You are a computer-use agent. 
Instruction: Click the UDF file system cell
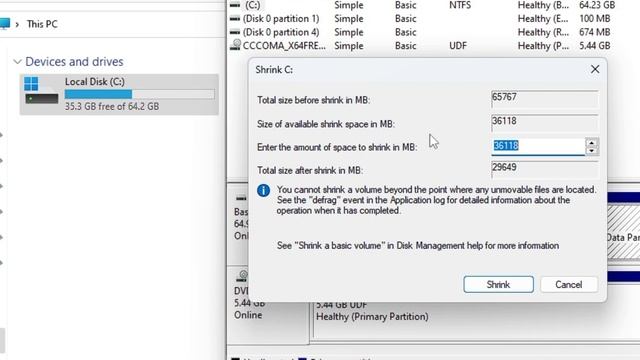point(458,46)
